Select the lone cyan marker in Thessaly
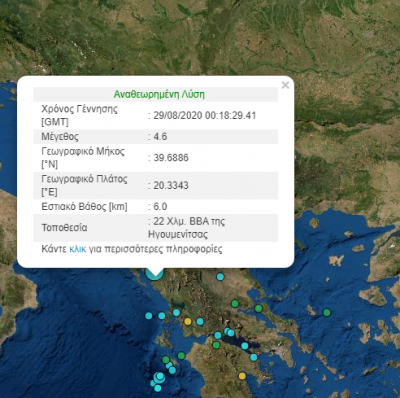The image size is (400, 398). (x=220, y=277)
